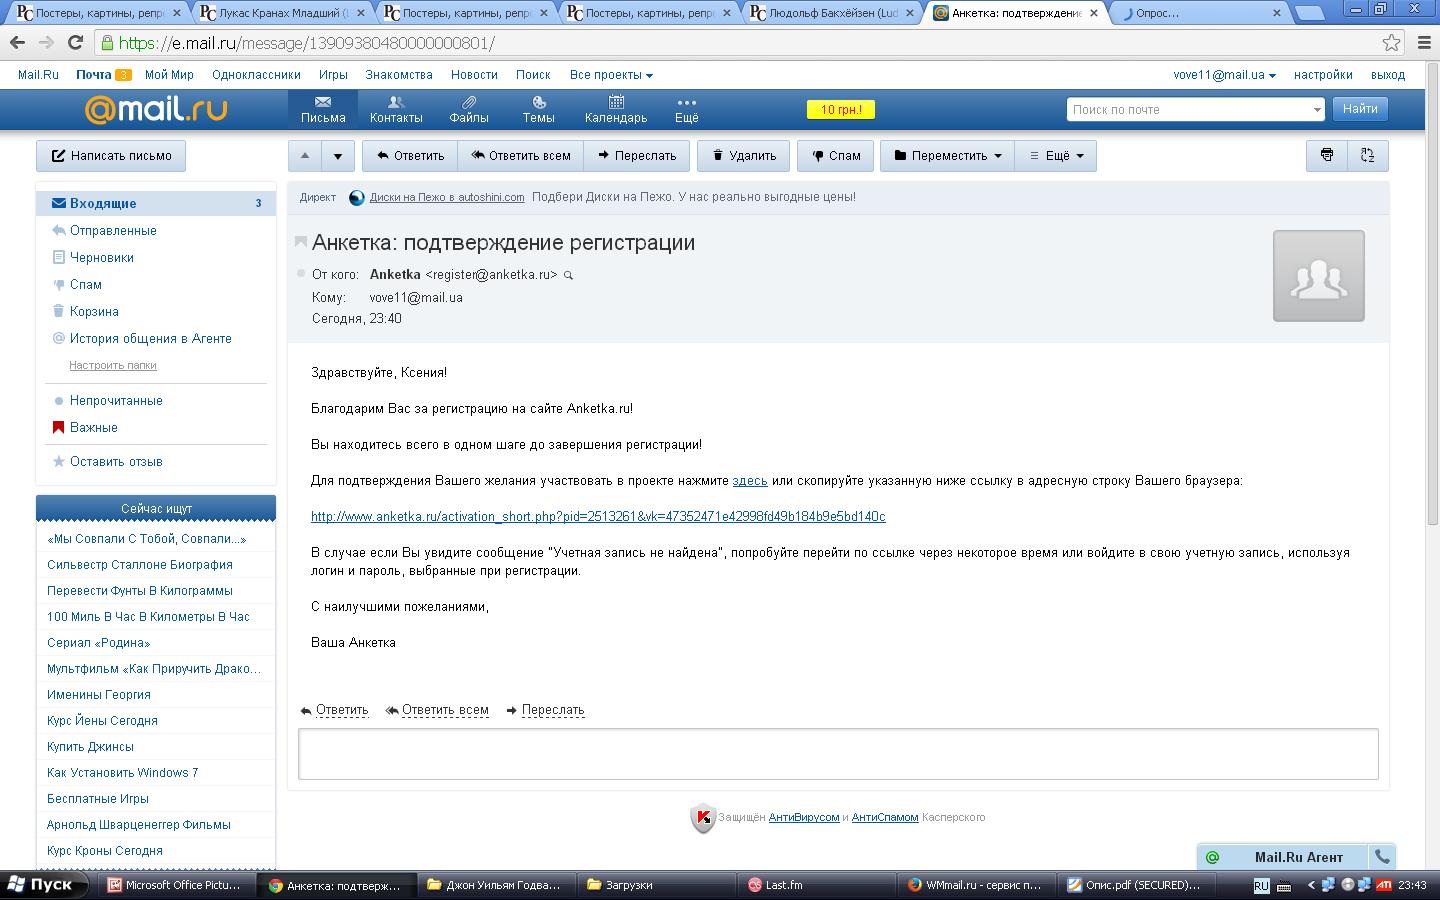Click the quick reply text box
Screen dimensions: 1440x900
[x=838, y=754]
